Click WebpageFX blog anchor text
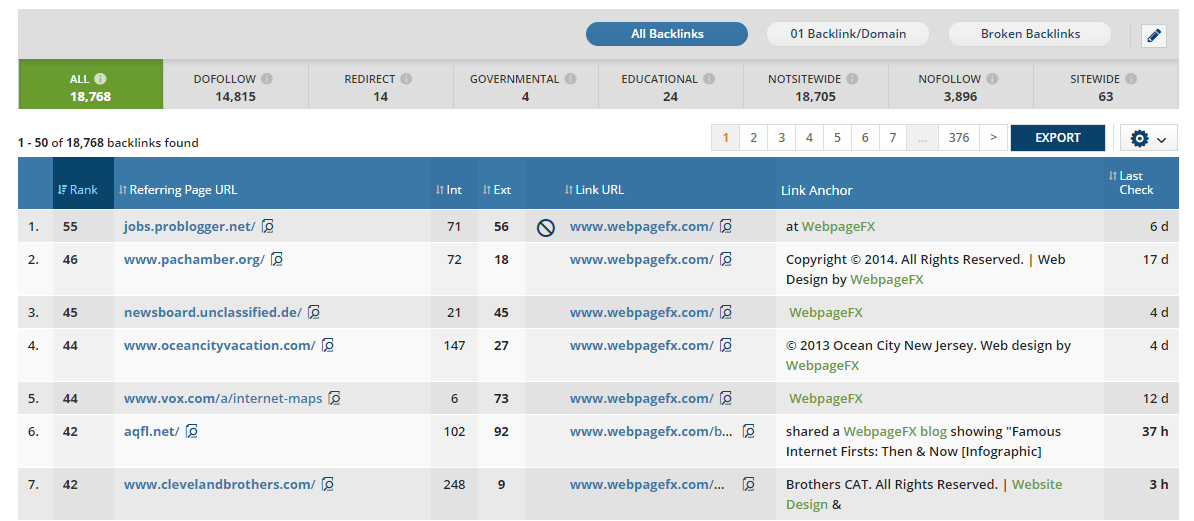1194x521 pixels. [895, 432]
